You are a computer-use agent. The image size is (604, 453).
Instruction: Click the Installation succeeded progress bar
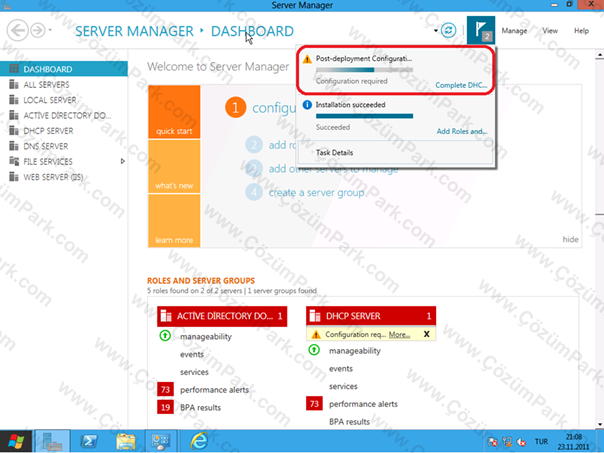pos(364,116)
